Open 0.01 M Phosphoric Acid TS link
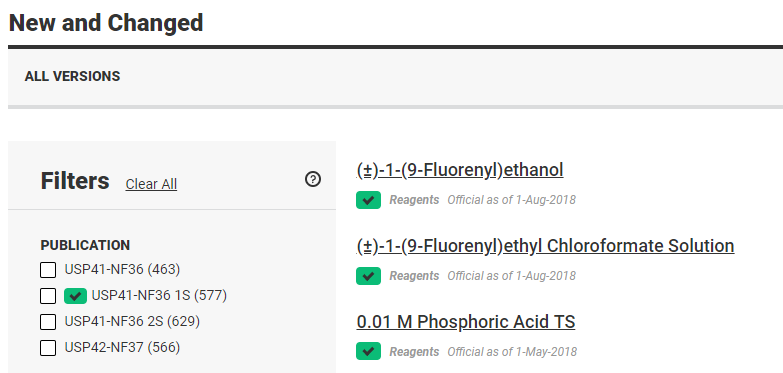Viewport: 783px width, 373px height. point(466,322)
